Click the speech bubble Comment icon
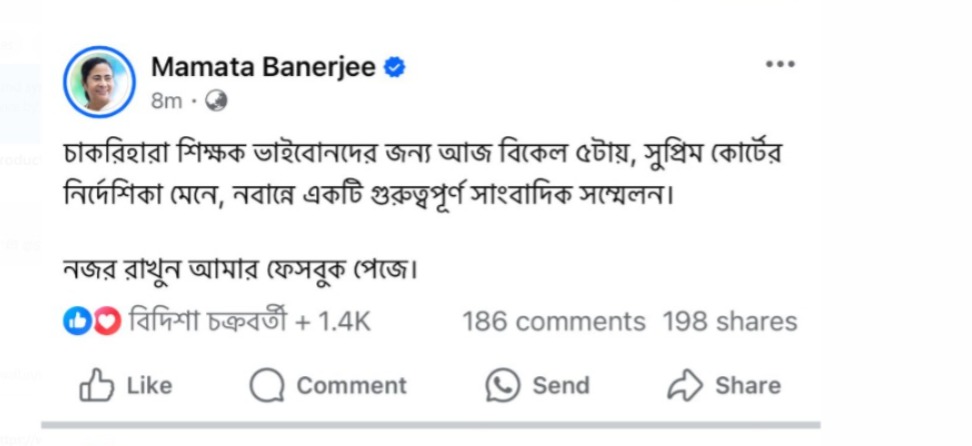Image resolution: width=972 pixels, height=446 pixels. 267,385
